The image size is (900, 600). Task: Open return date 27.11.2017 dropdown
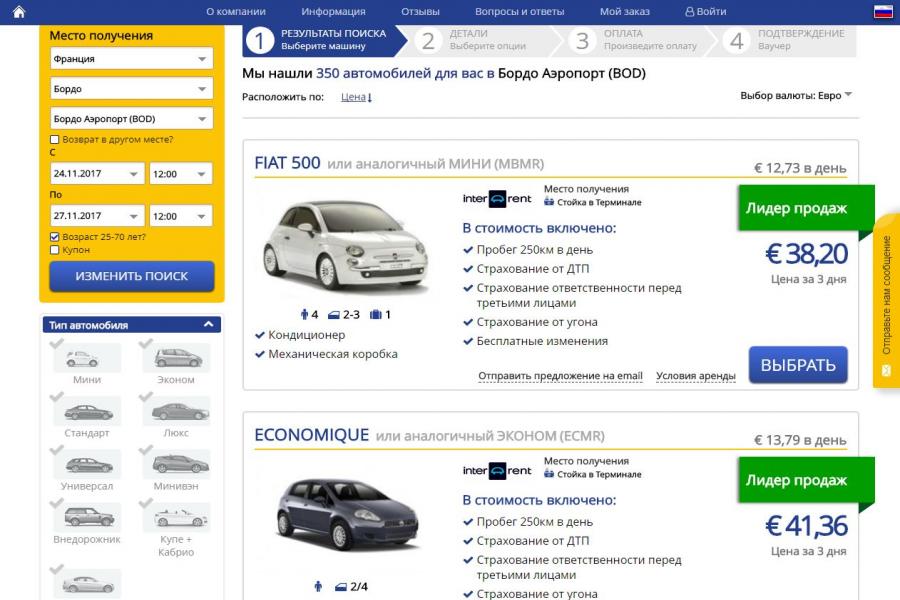(x=97, y=216)
